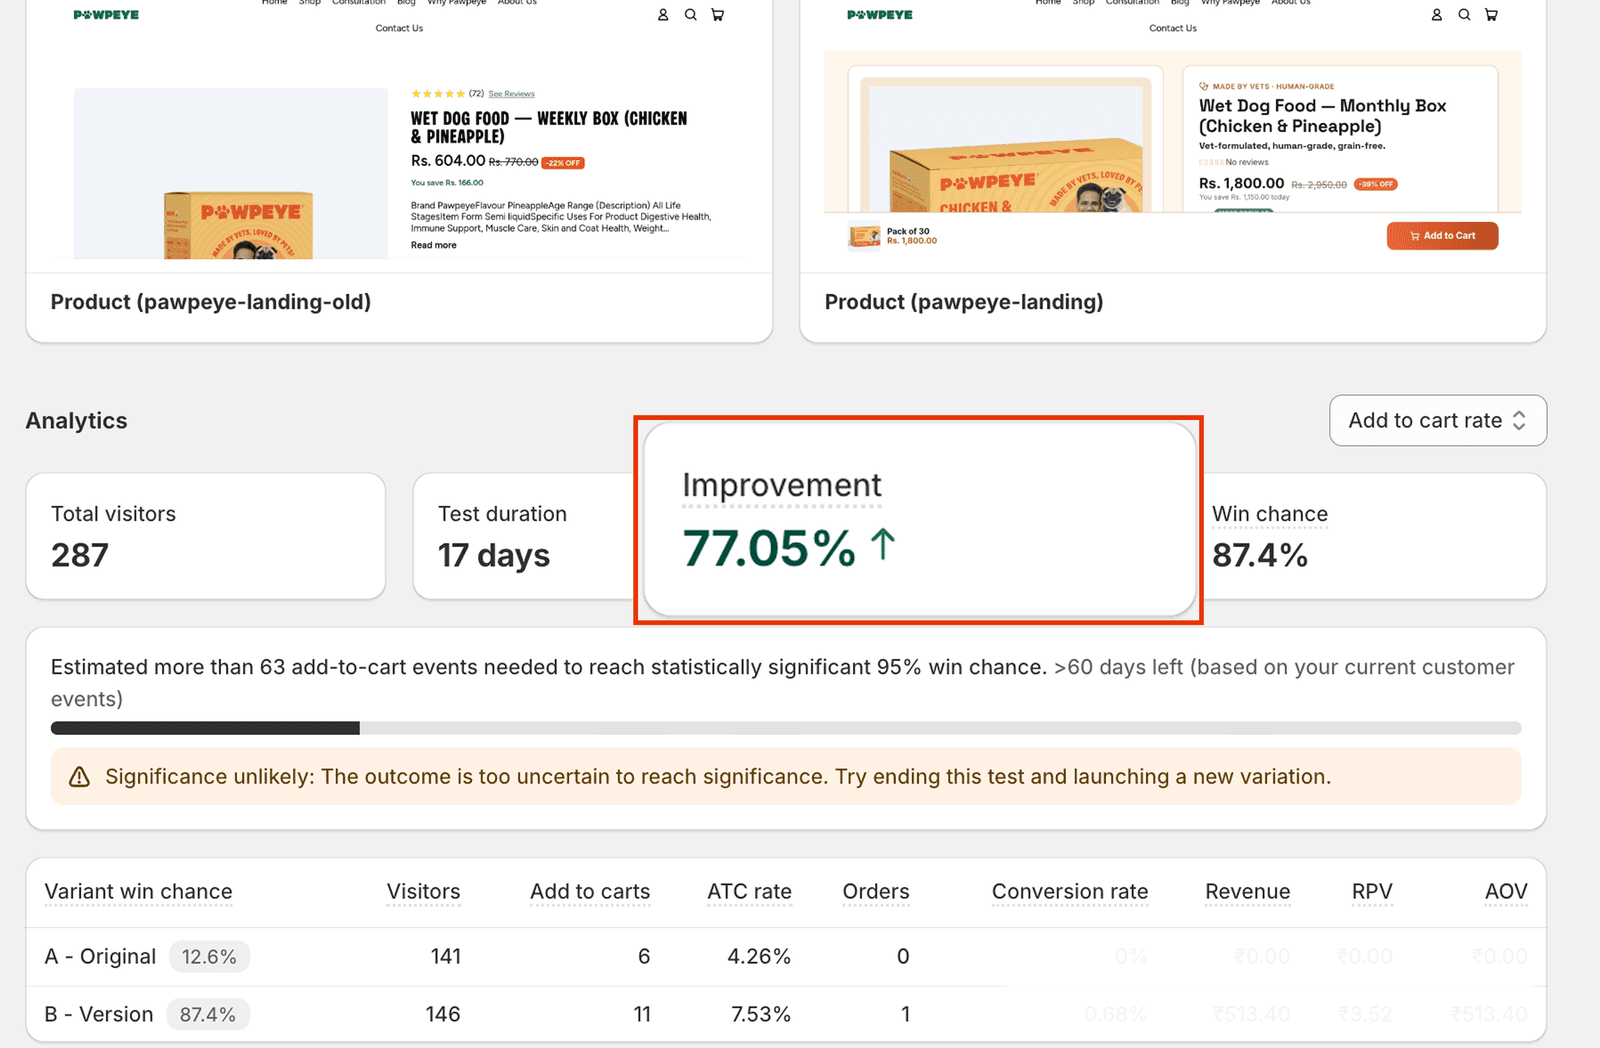This screenshot has height=1048, width=1600.
Task: Click the account icon in pawpeye-landing-old preview
Action: 663,15
